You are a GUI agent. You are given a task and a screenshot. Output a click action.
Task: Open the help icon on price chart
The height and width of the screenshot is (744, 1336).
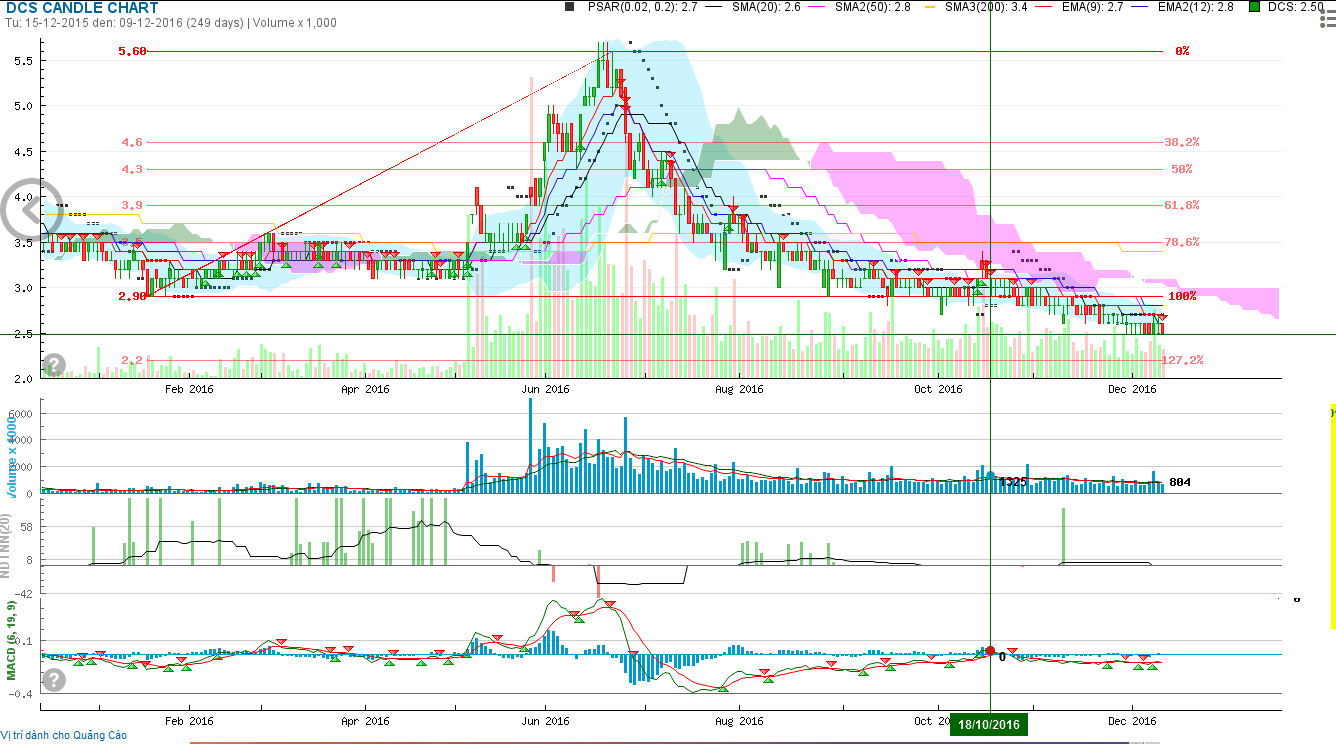(x=54, y=365)
